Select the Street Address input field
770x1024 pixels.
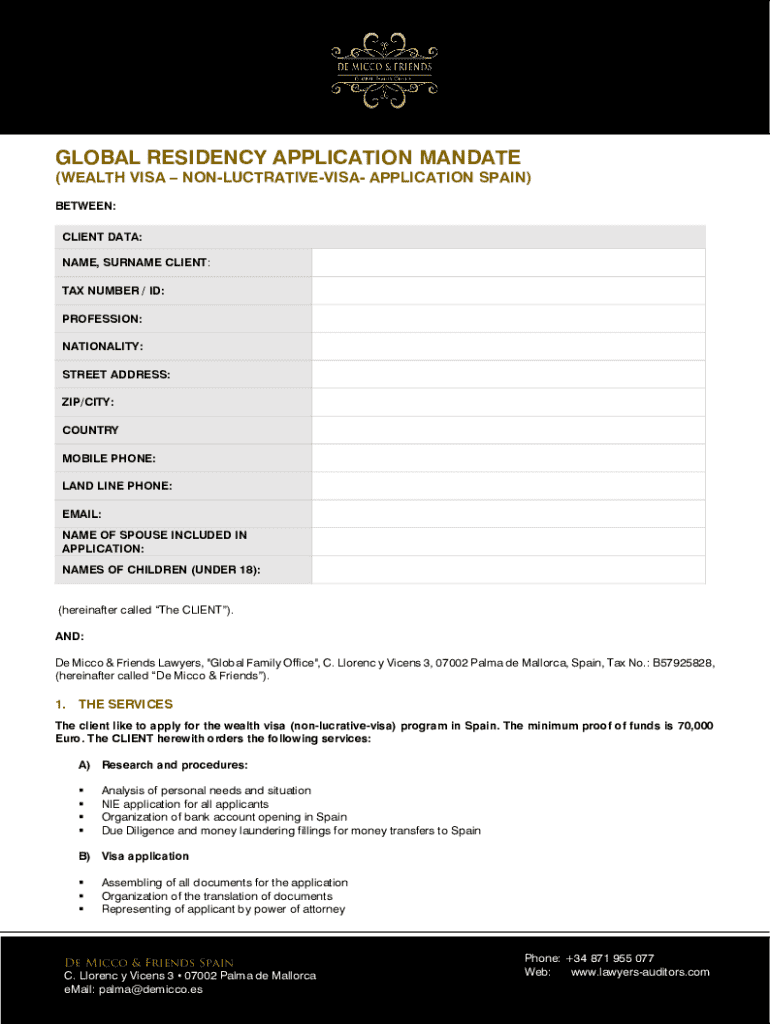tap(508, 374)
